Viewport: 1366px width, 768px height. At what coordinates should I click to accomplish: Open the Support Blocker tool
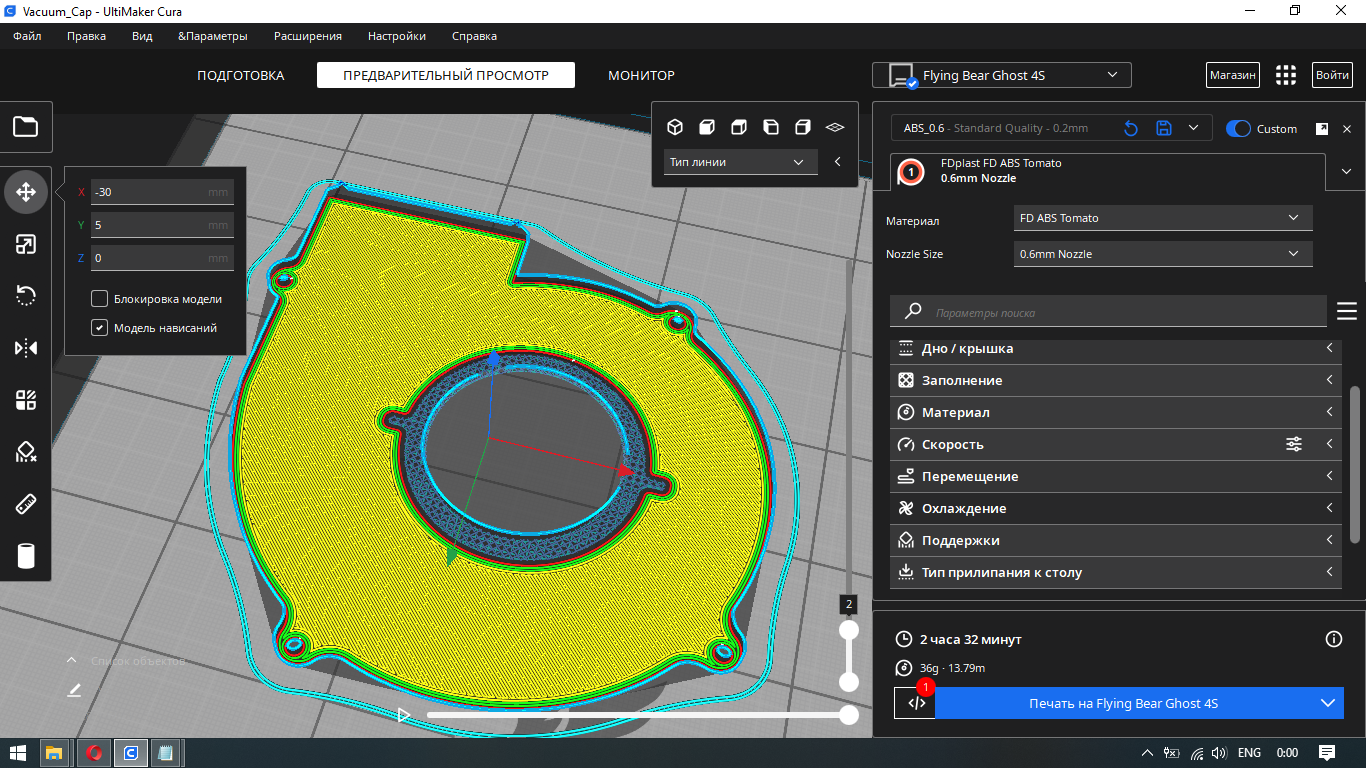(x=26, y=452)
